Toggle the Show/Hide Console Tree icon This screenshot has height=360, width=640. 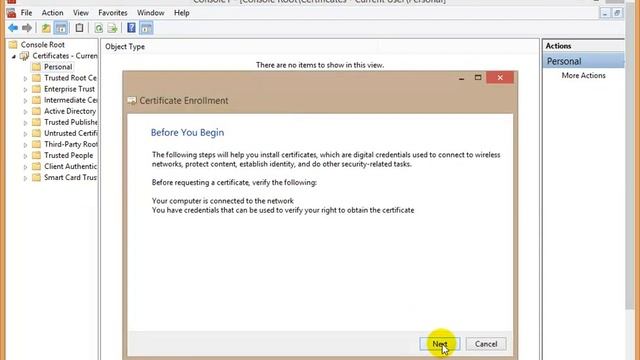point(61,28)
